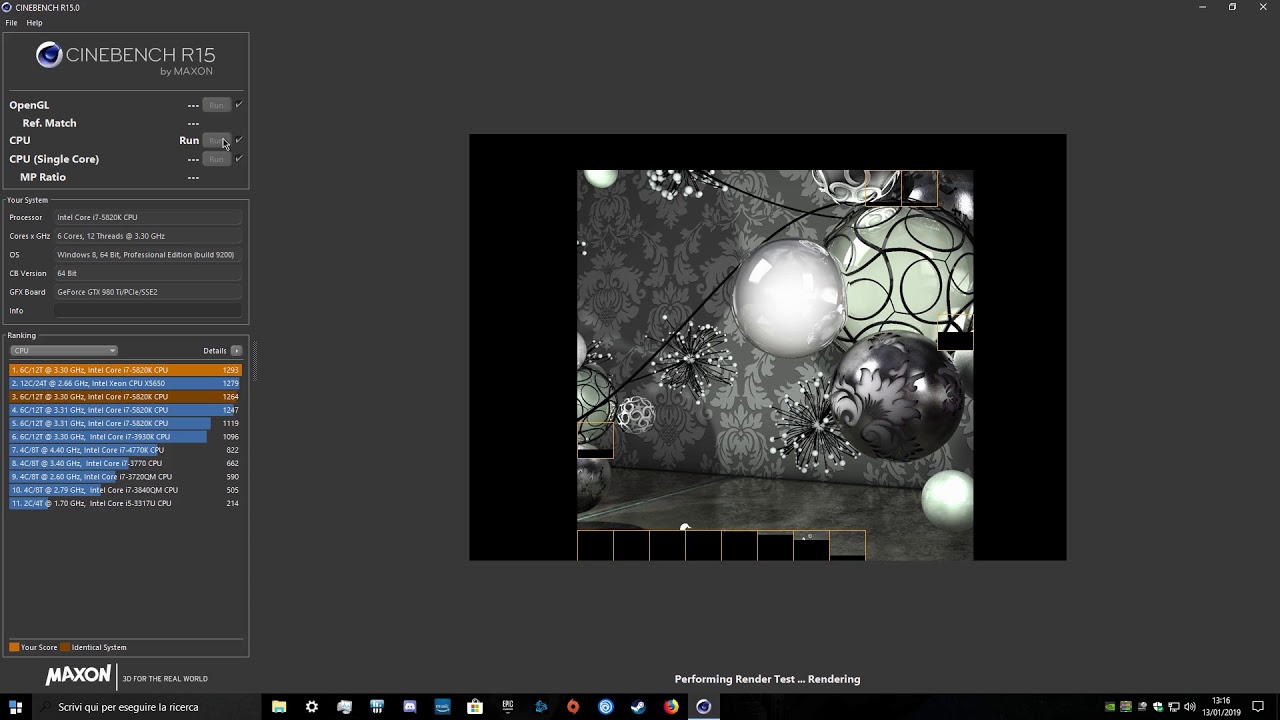Click the Cinebench R15 logo
This screenshot has width=1280, height=720.
(x=126, y=58)
